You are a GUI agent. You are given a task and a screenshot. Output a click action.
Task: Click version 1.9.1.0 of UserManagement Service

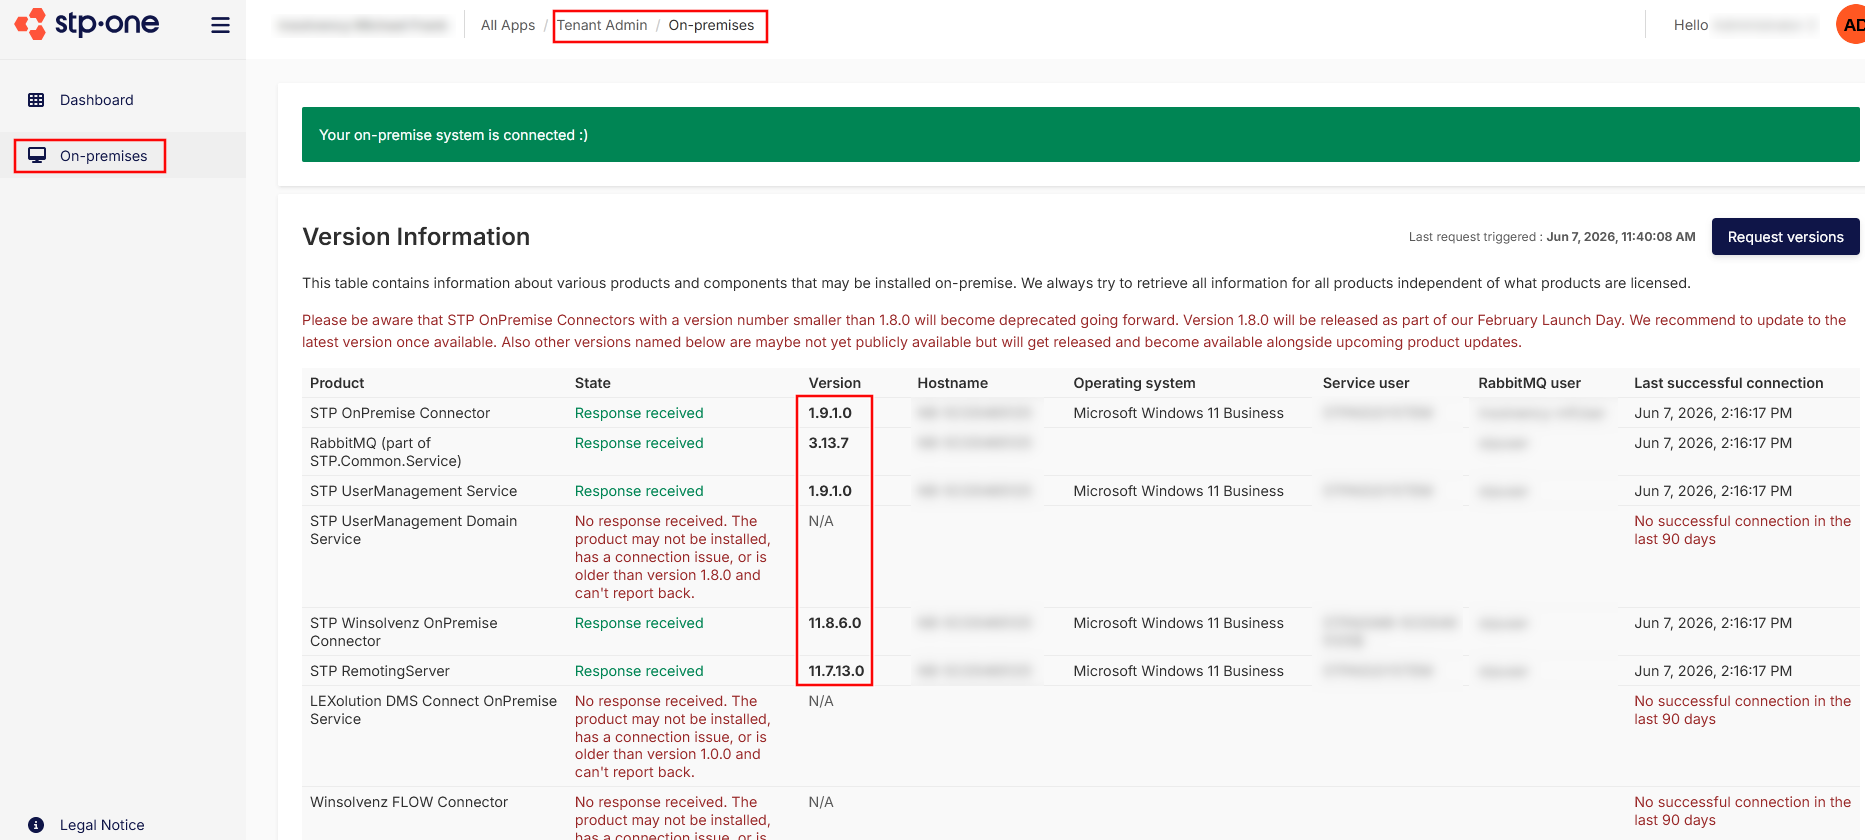coord(831,491)
